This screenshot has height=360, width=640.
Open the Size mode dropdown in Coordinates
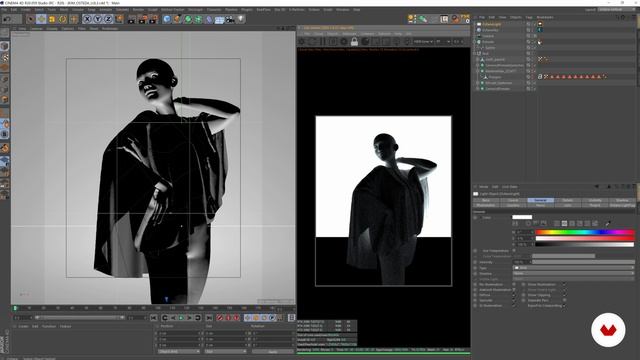225,351
